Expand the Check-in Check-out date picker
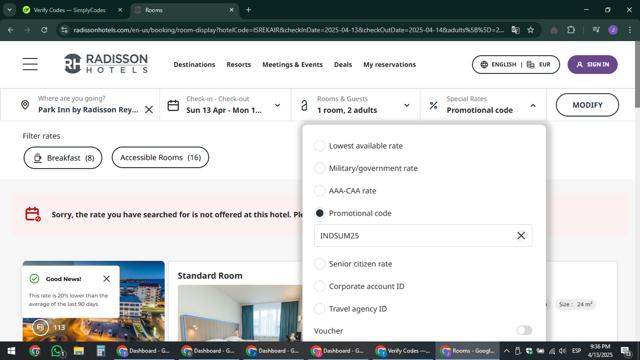 pyautogui.click(x=278, y=105)
